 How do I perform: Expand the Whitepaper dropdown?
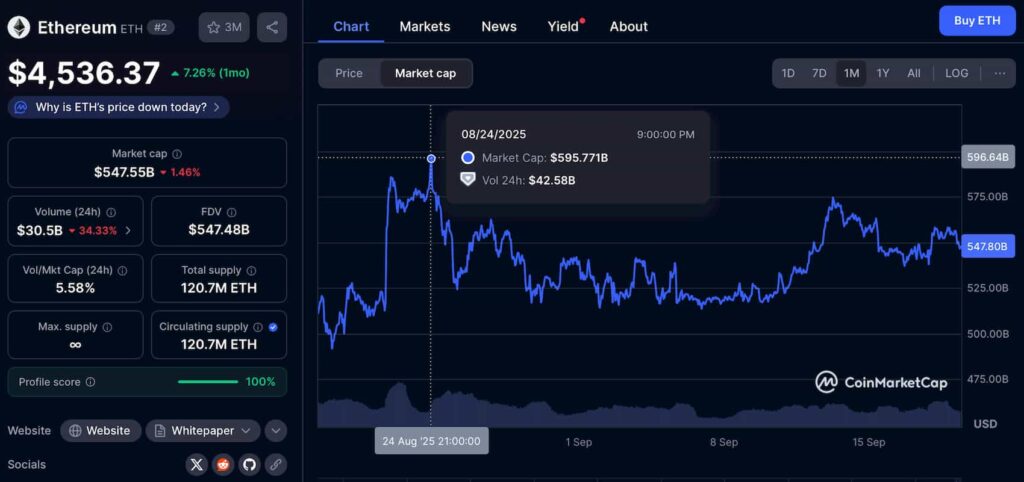pyautogui.click(x=203, y=430)
